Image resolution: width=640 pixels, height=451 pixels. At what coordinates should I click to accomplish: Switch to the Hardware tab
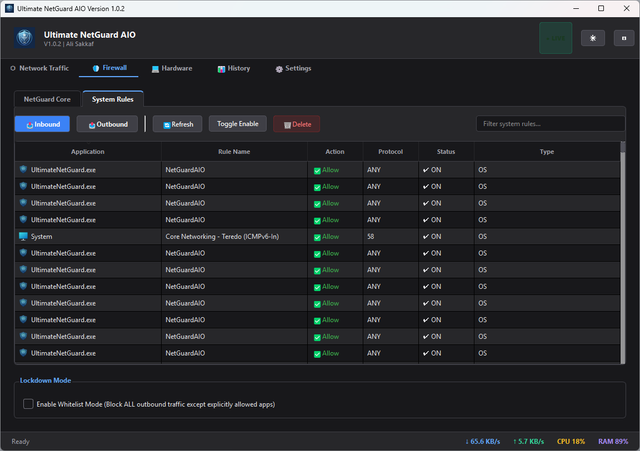[172, 69]
